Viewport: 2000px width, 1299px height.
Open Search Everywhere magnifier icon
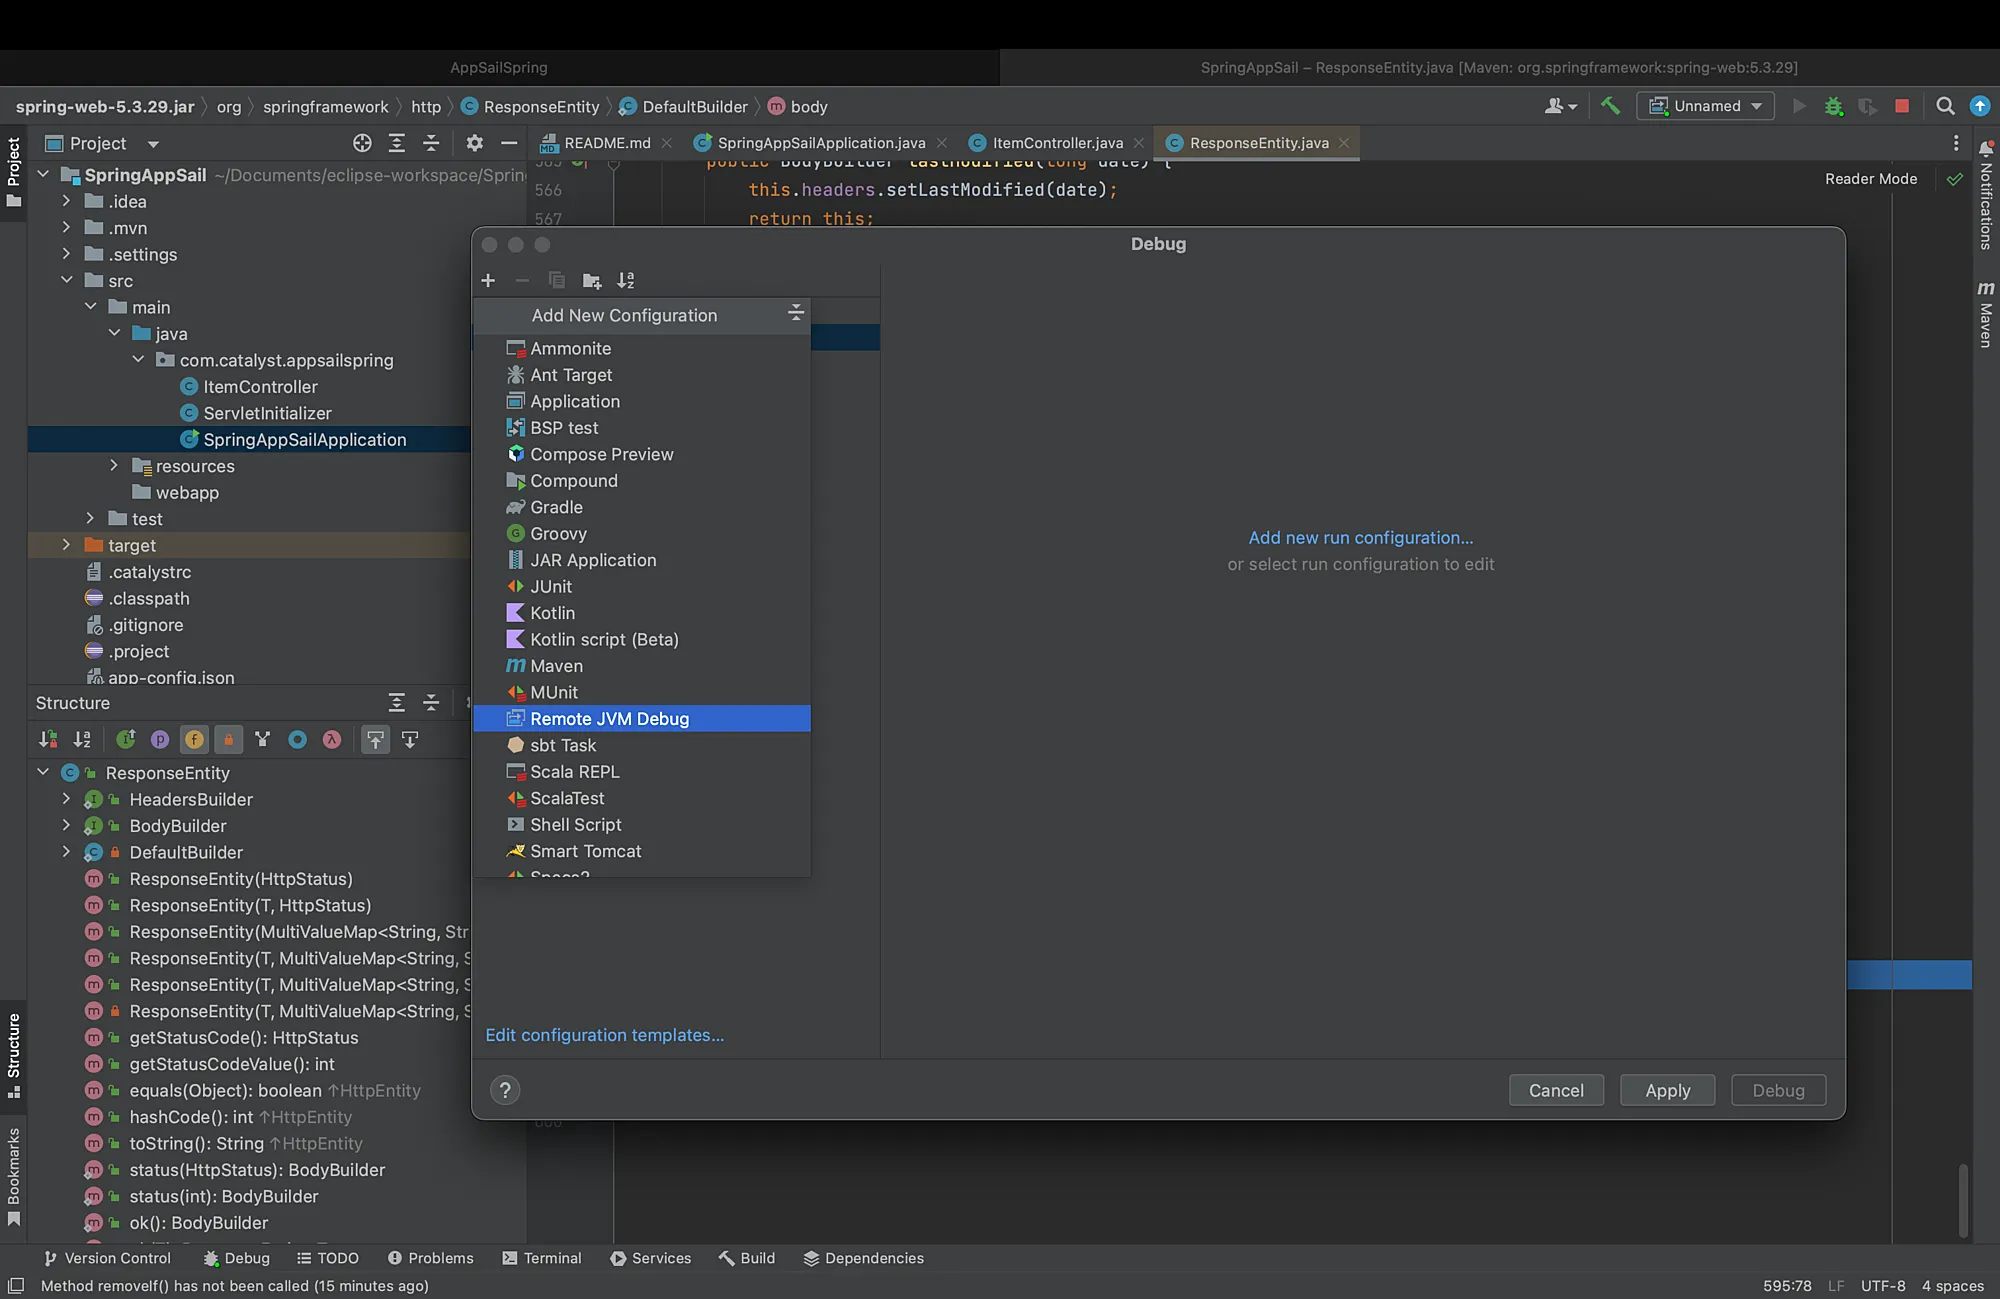click(1945, 106)
